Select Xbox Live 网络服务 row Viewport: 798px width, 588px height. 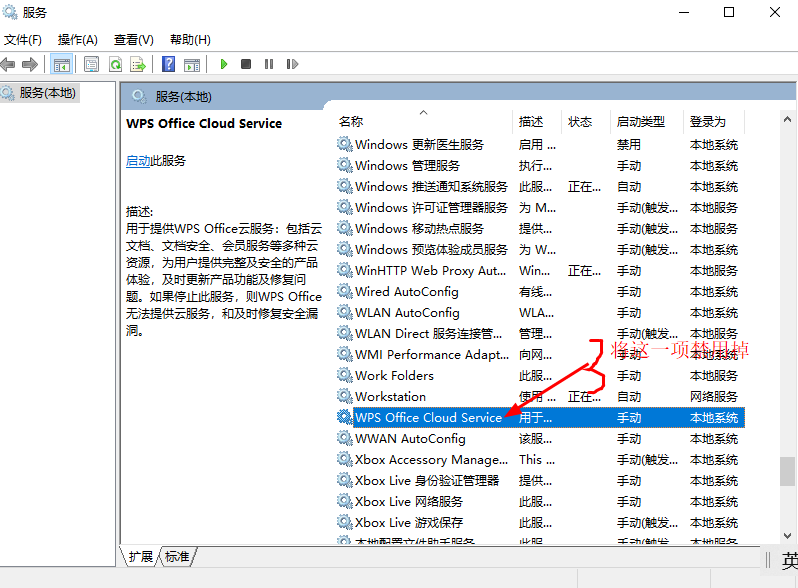click(x=540, y=501)
